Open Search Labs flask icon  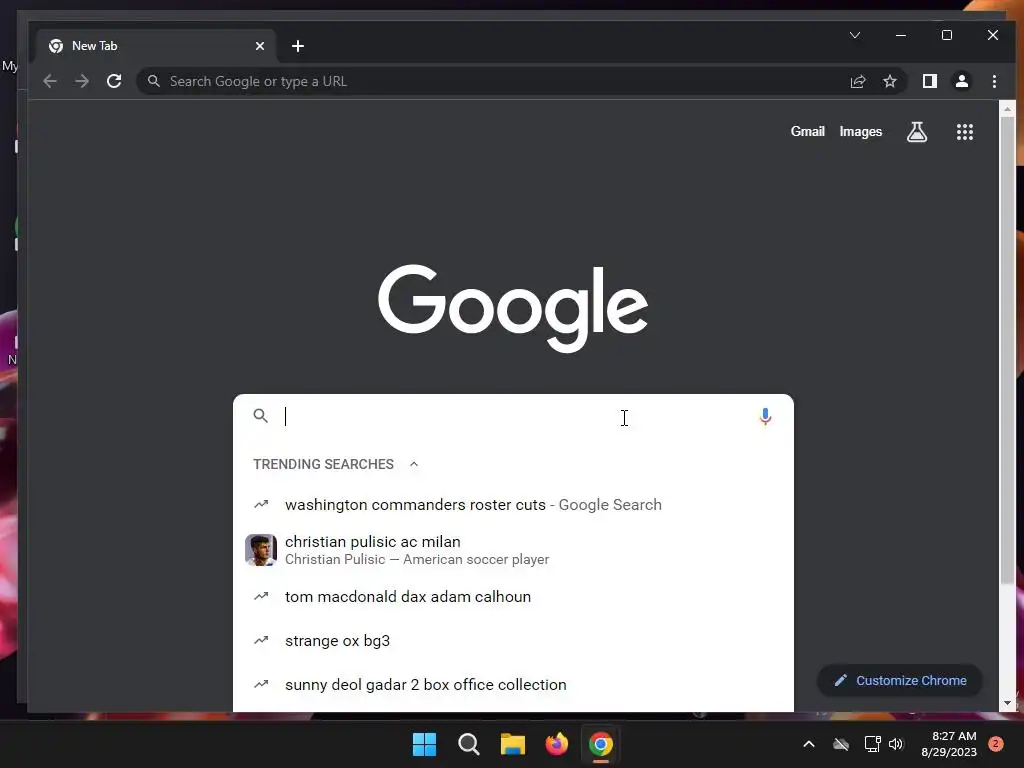point(917,132)
